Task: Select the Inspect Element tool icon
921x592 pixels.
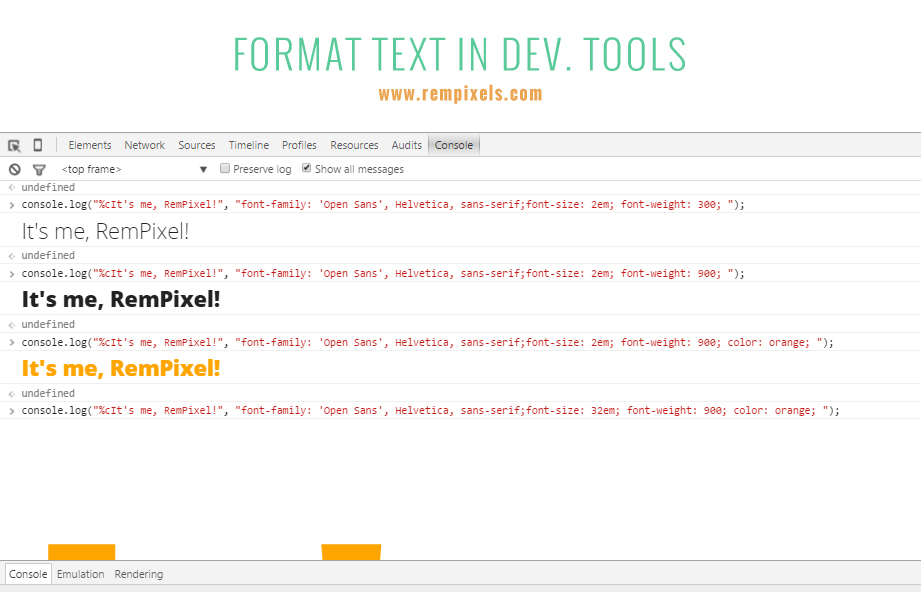Action: pyautogui.click(x=14, y=145)
